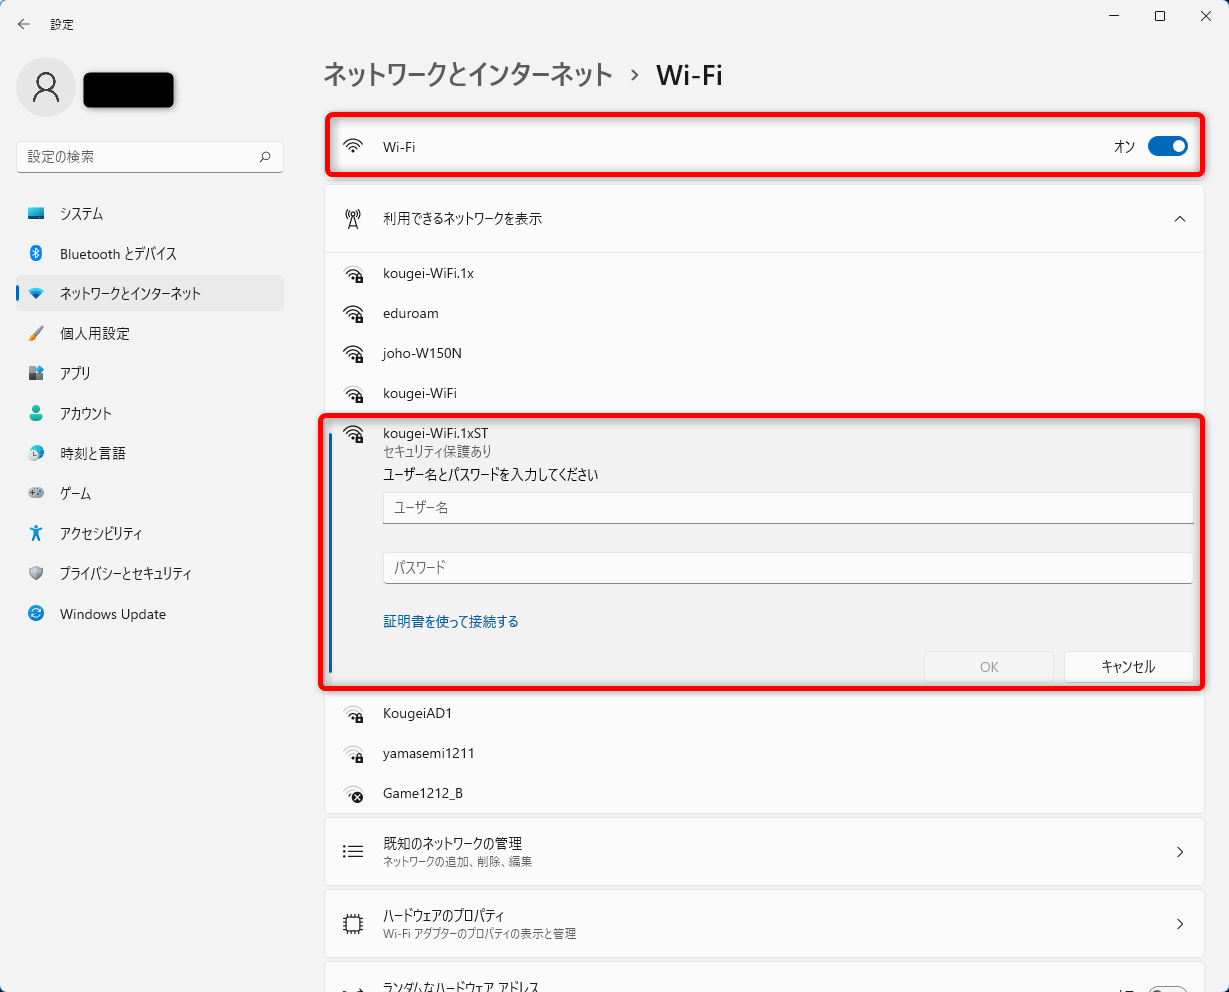Image resolution: width=1229 pixels, height=992 pixels.
Task: Click the personalization paintbrush icon
Action: click(36, 334)
